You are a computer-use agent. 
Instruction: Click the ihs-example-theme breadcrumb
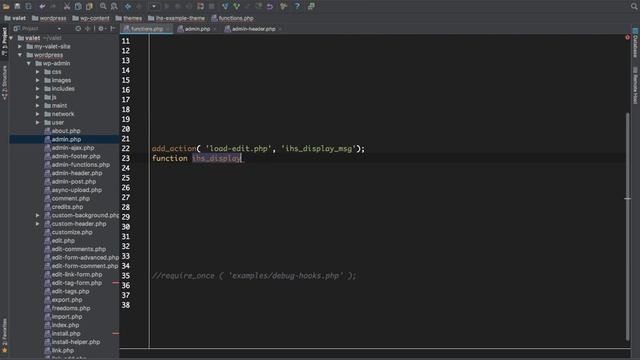coord(176,18)
